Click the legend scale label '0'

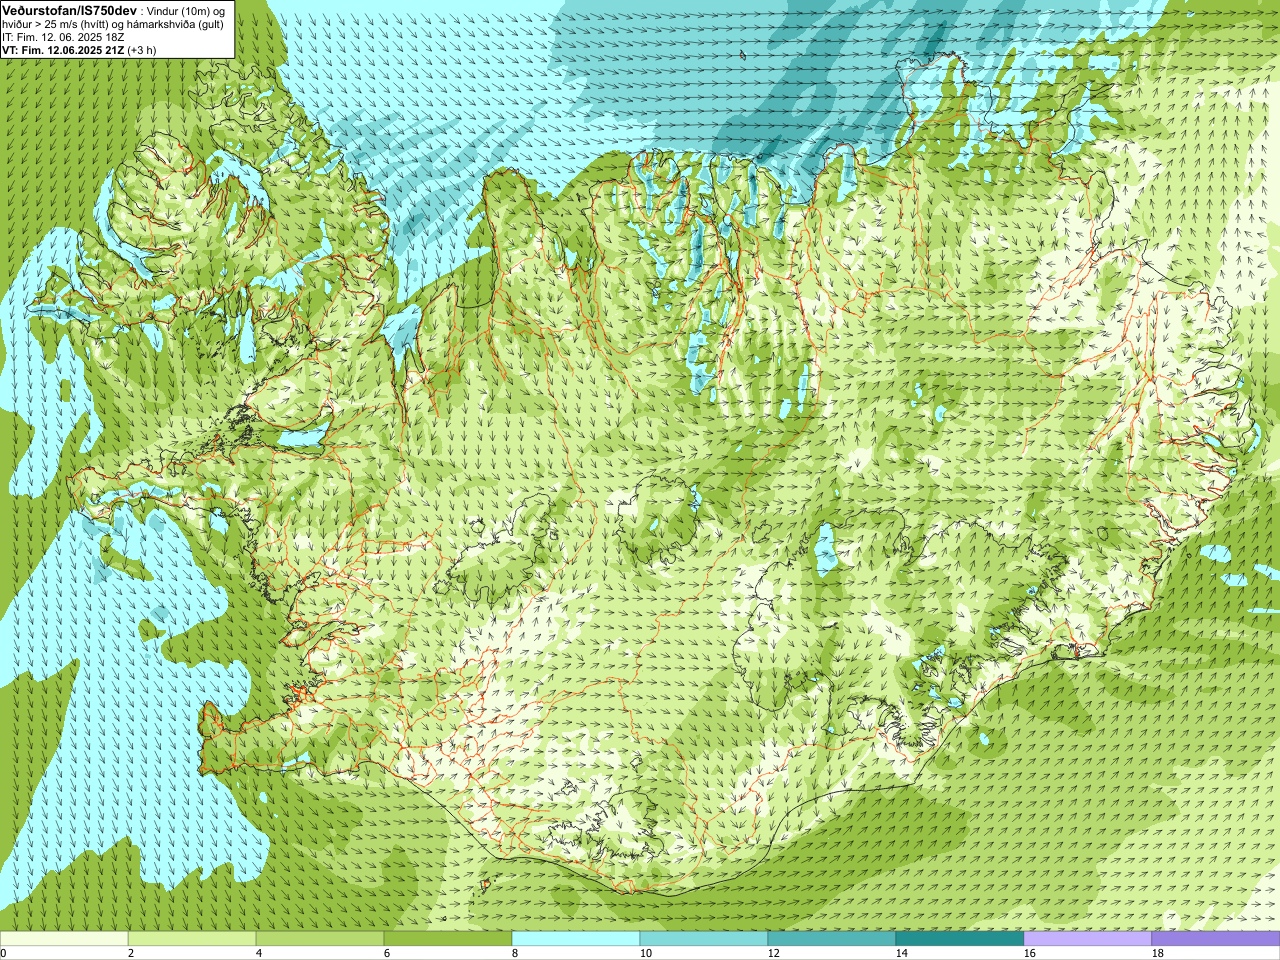tap(4, 953)
